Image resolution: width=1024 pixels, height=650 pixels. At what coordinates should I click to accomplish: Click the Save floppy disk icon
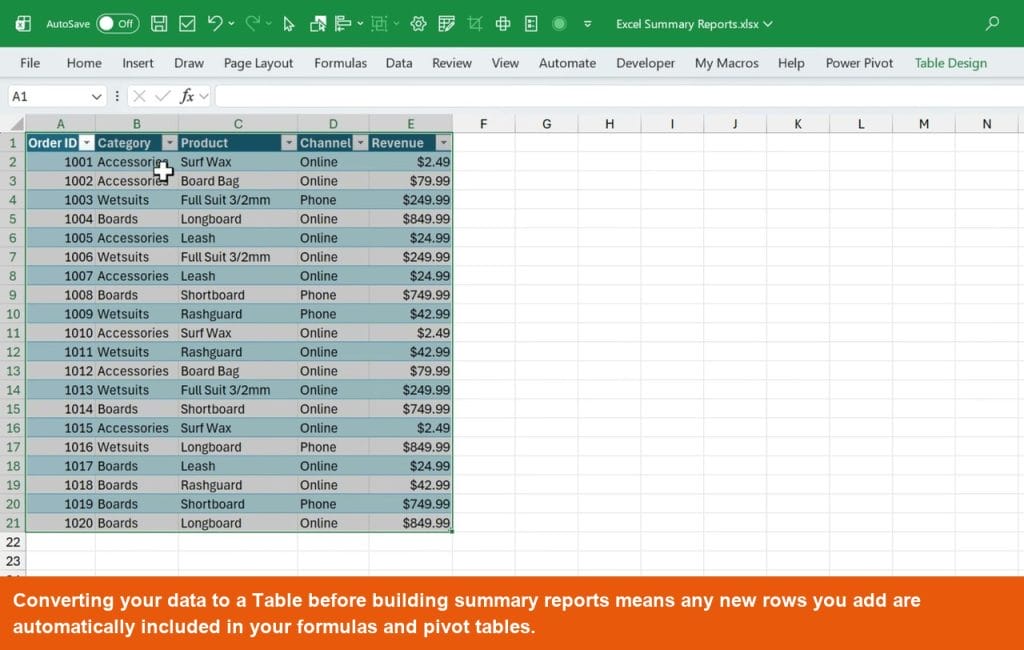coord(159,24)
